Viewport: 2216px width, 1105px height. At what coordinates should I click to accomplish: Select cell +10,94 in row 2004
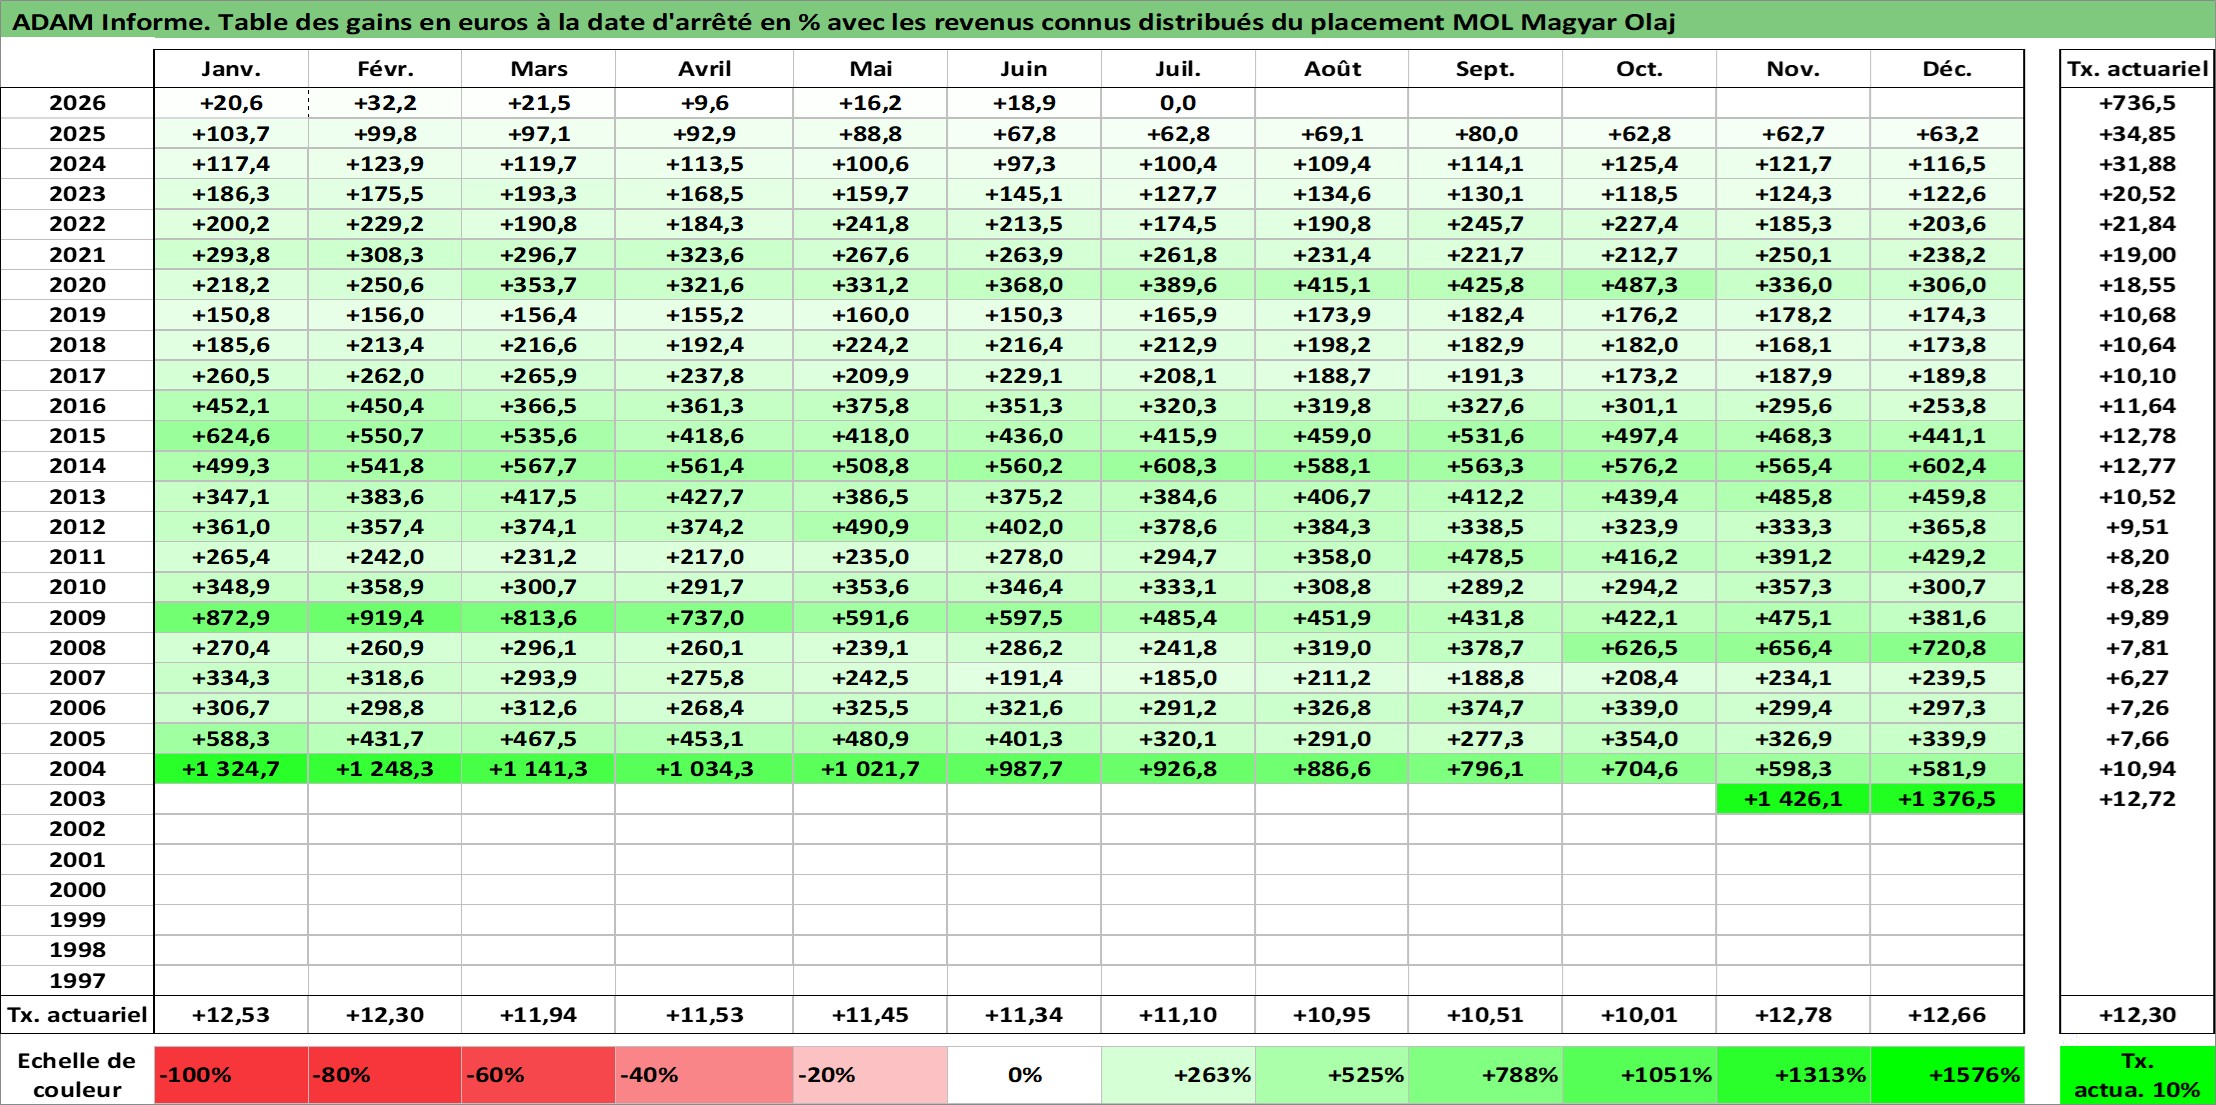pyautogui.click(x=2137, y=769)
